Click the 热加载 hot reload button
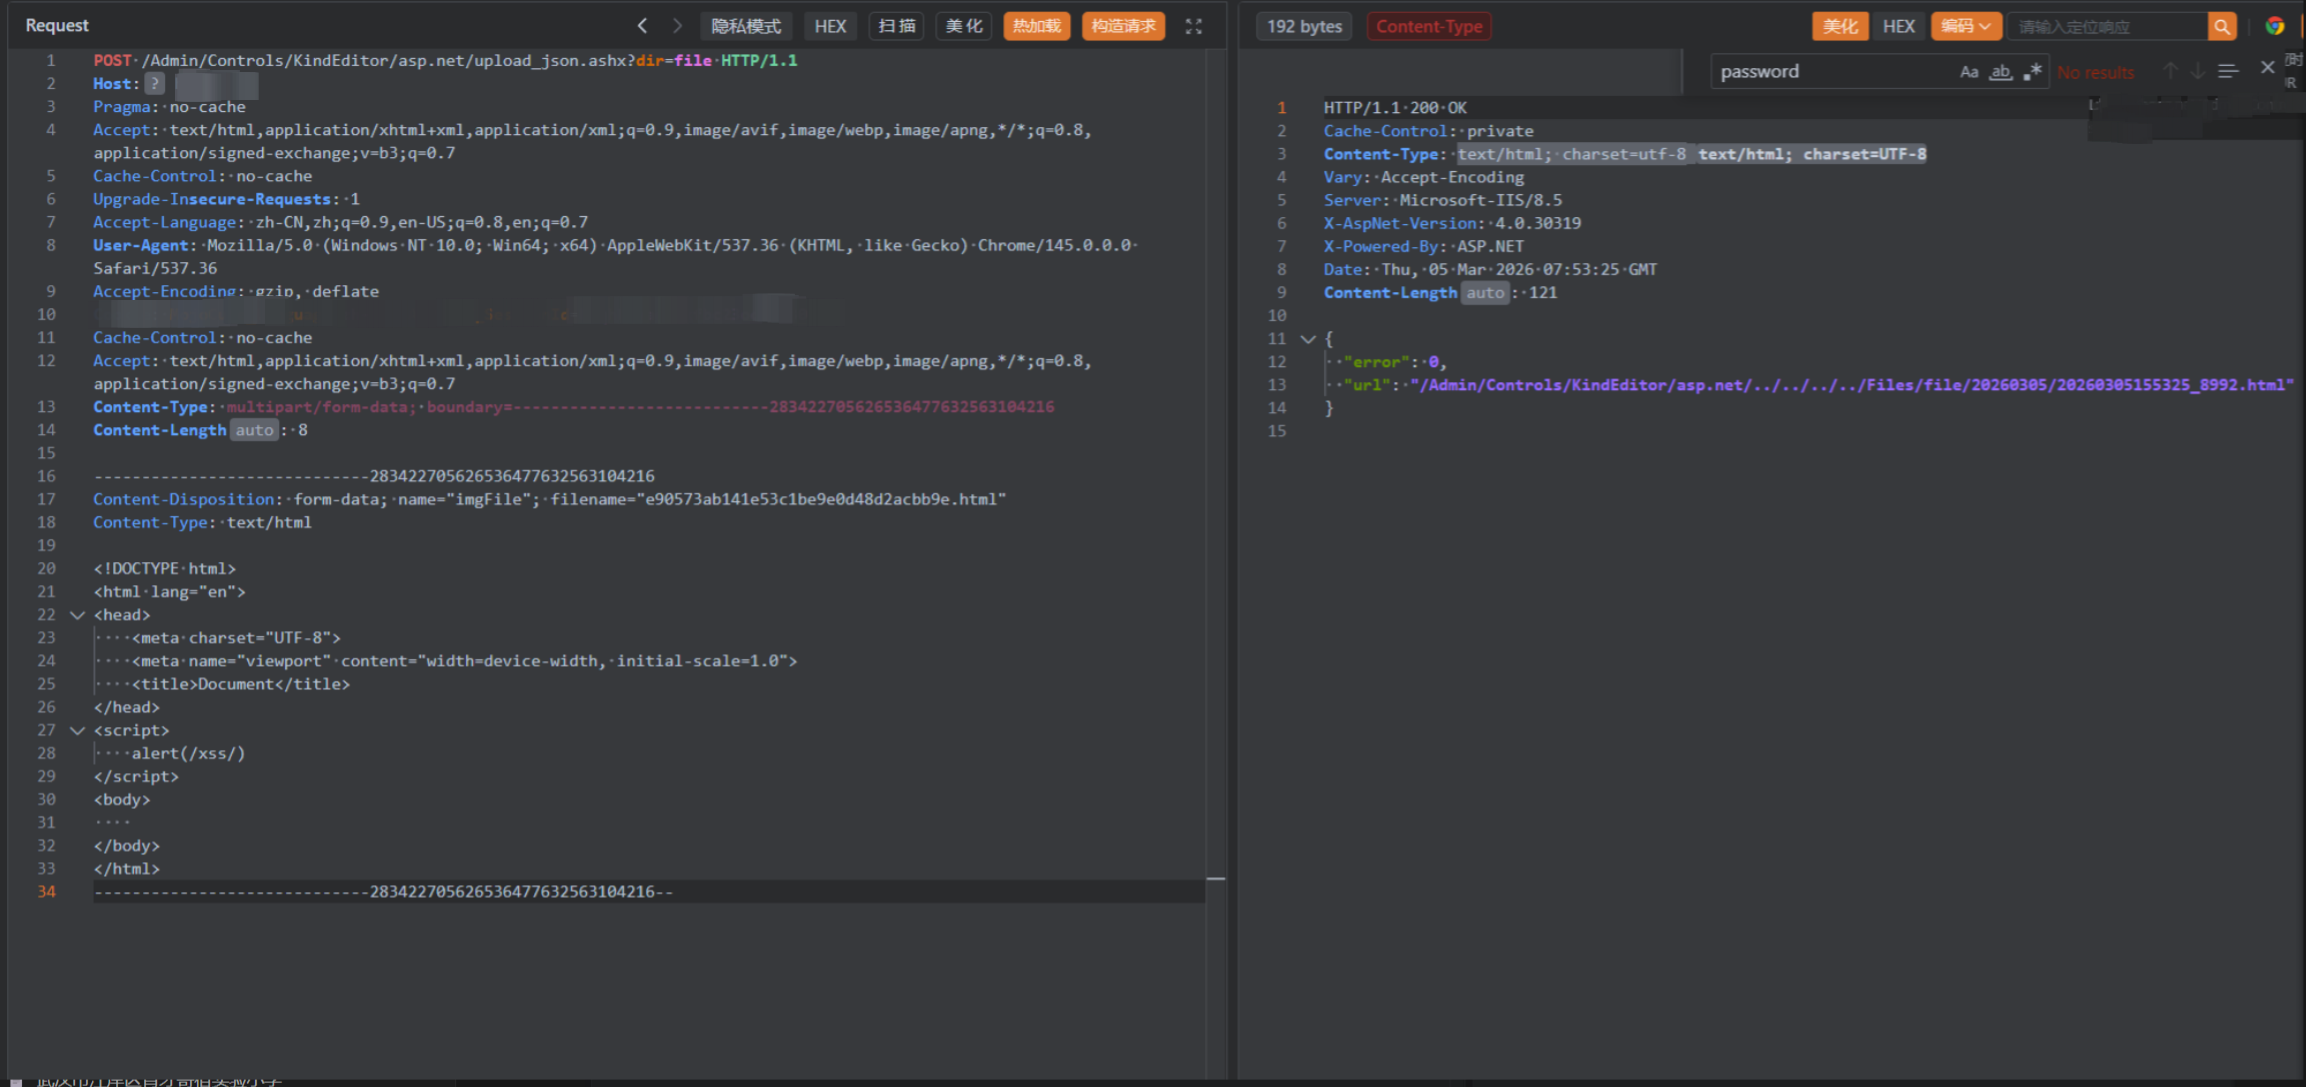This screenshot has height=1087, width=2306. coord(1036,26)
